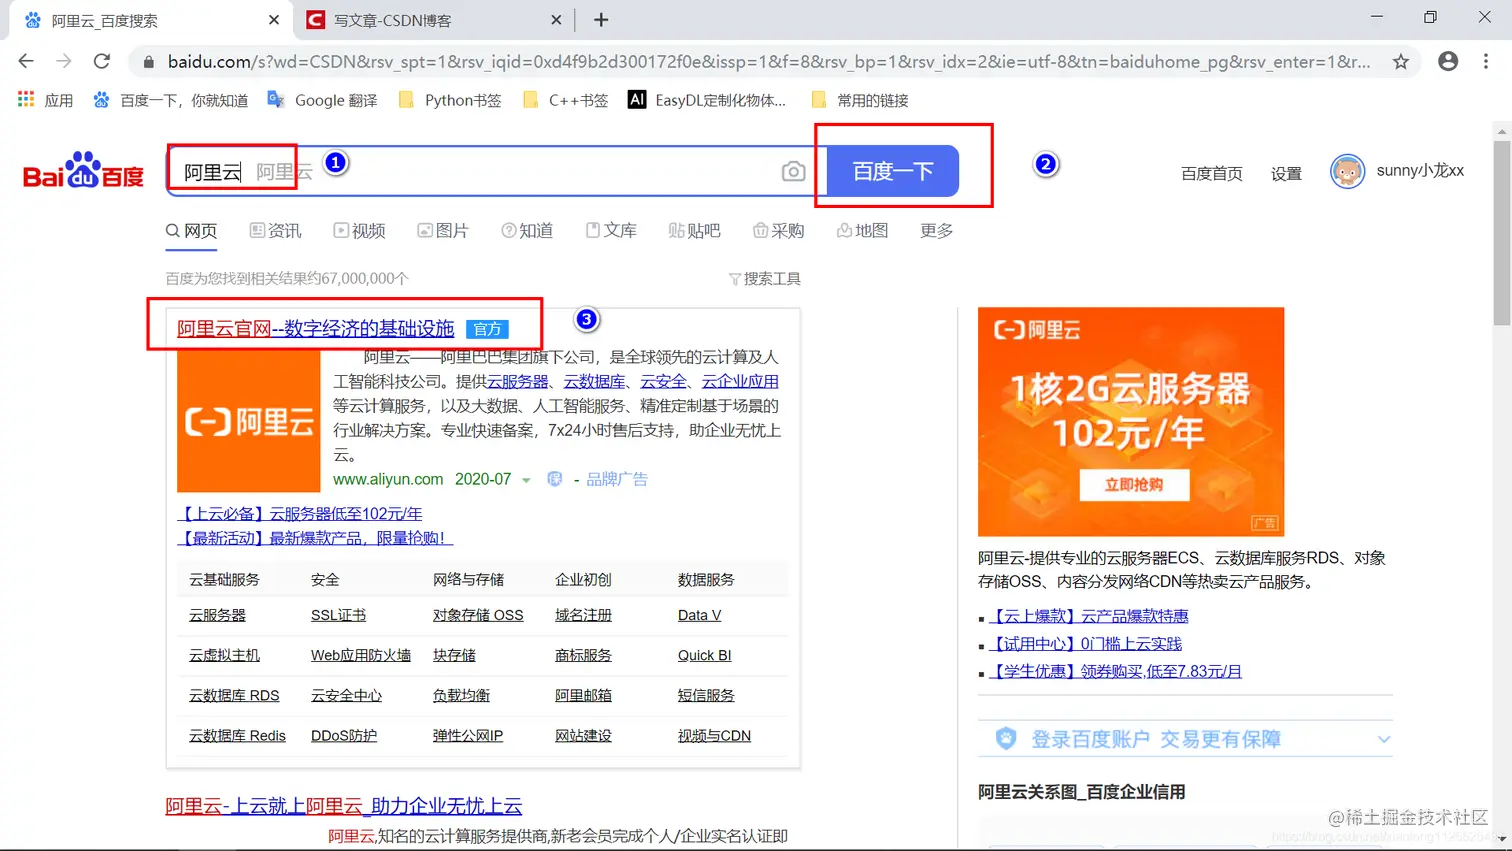Switch to the 视频 tab
The height and width of the screenshot is (851, 1512).
pyautogui.click(x=359, y=231)
